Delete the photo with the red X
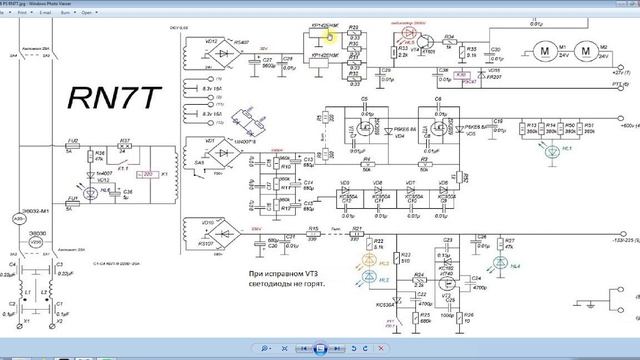This screenshot has width=640, height=360. (x=381, y=349)
